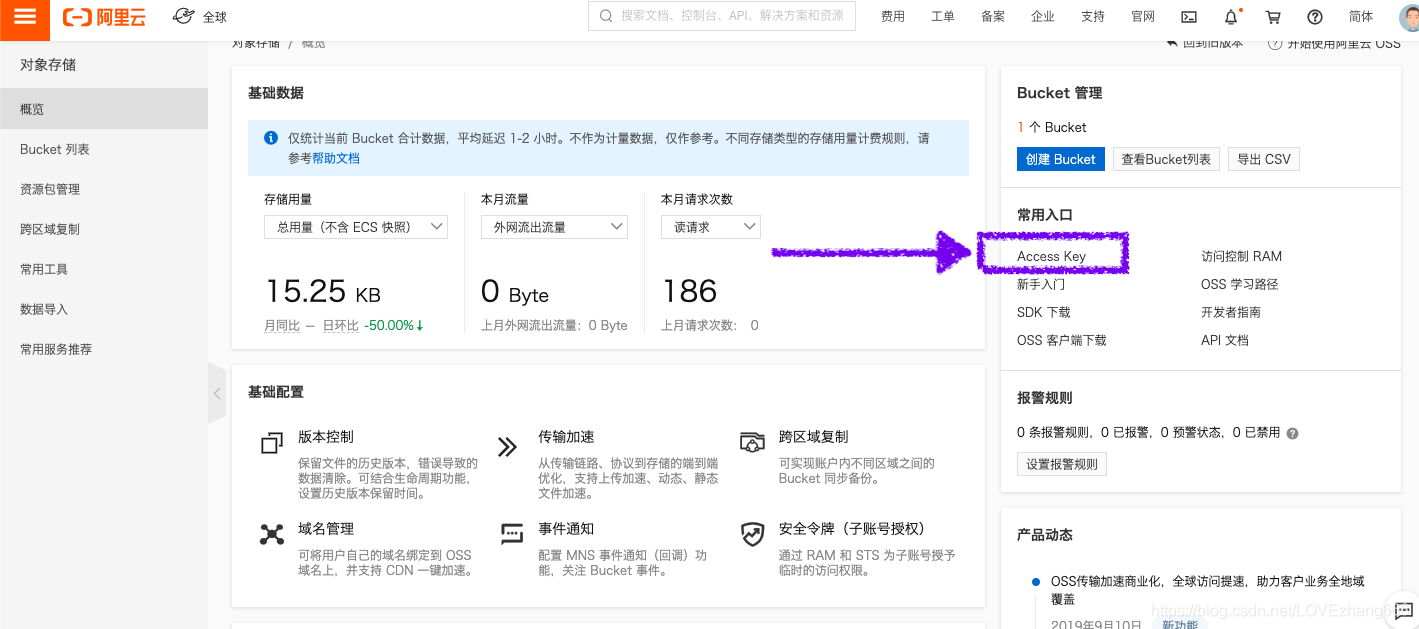Select 概览 in the sidebar

104,109
